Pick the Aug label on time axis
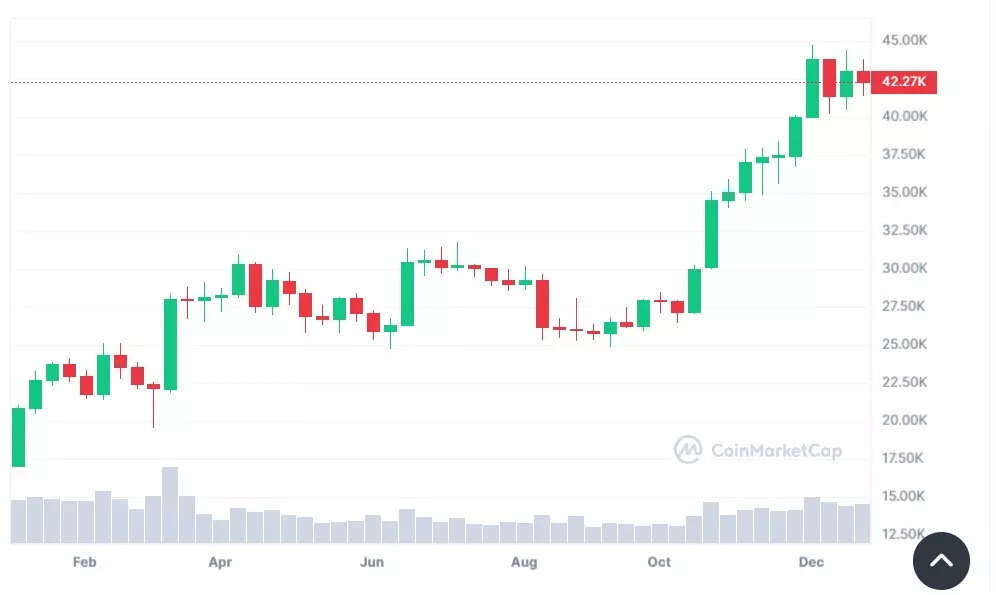 pyautogui.click(x=524, y=563)
